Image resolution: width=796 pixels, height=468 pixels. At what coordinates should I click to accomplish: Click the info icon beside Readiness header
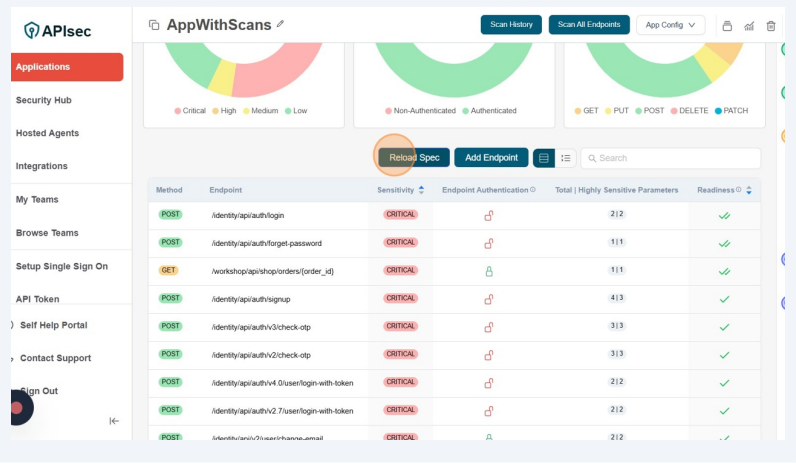pyautogui.click(x=739, y=190)
